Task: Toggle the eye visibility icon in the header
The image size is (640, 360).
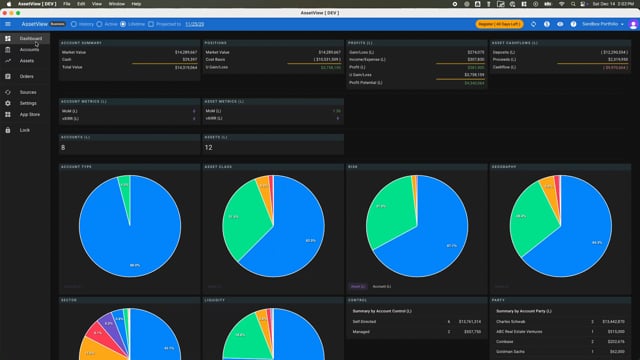Action: (560, 24)
